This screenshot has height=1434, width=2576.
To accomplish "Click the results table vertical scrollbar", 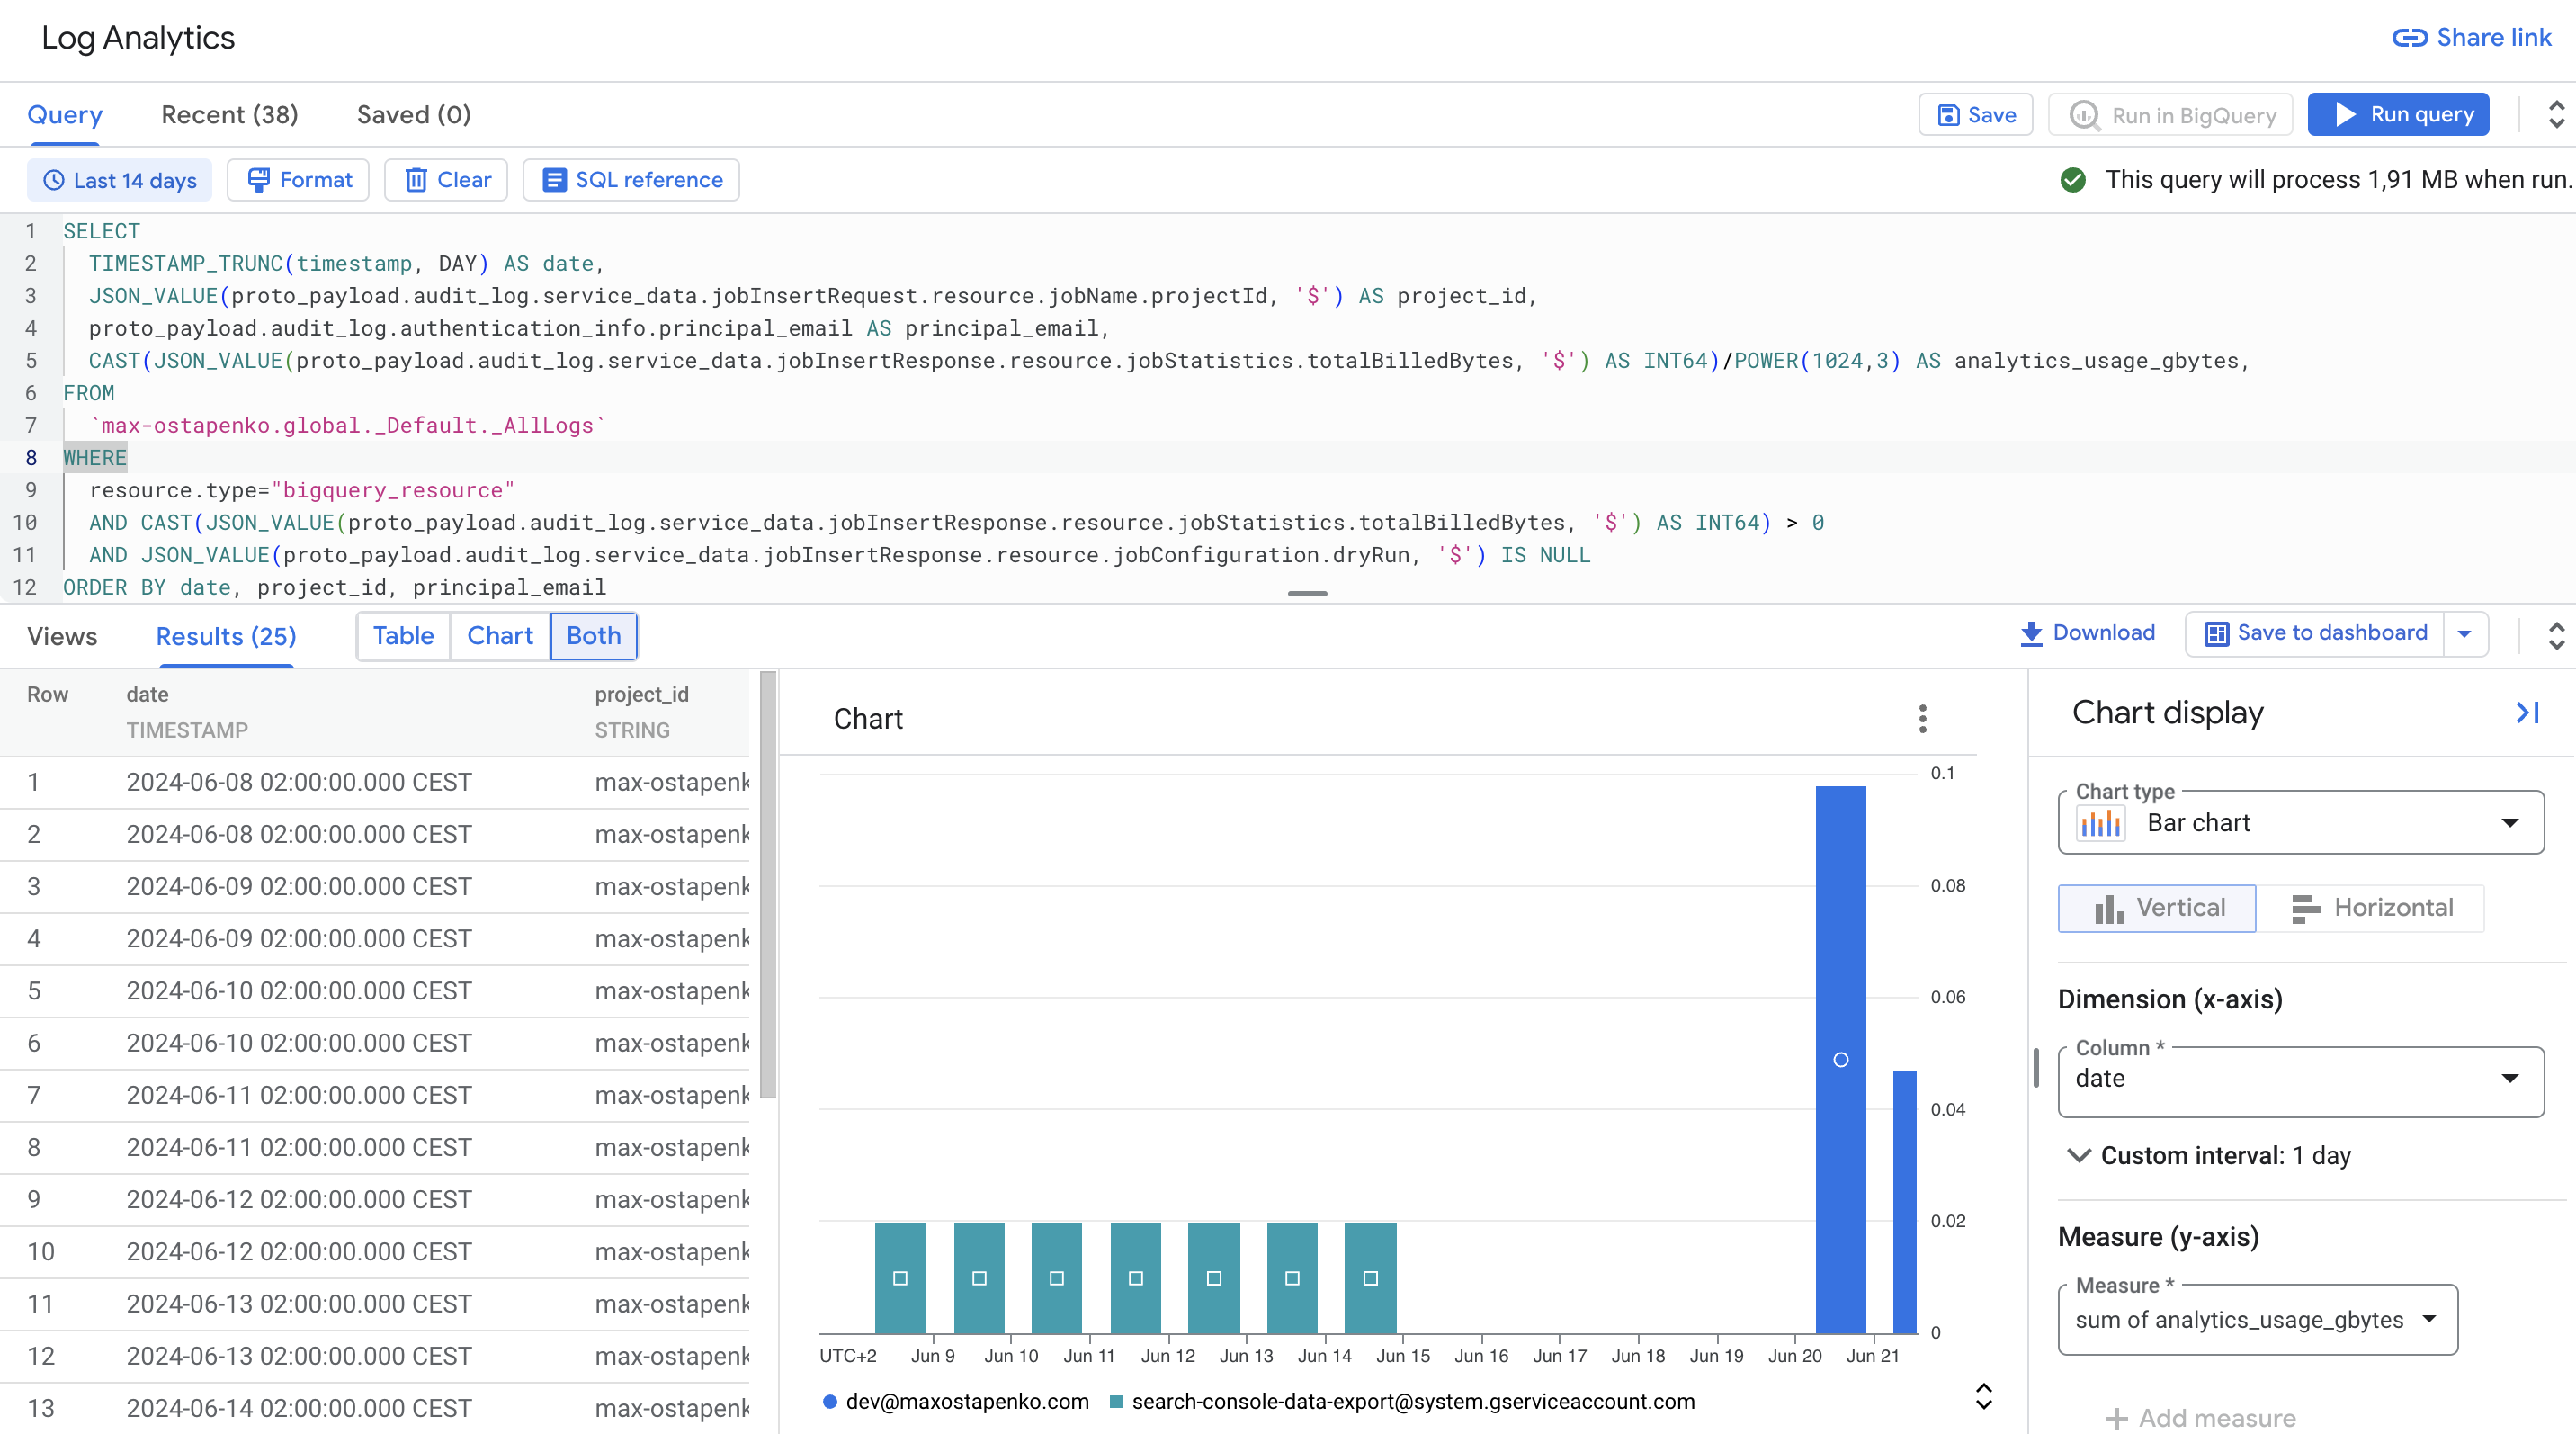I will click(x=768, y=884).
